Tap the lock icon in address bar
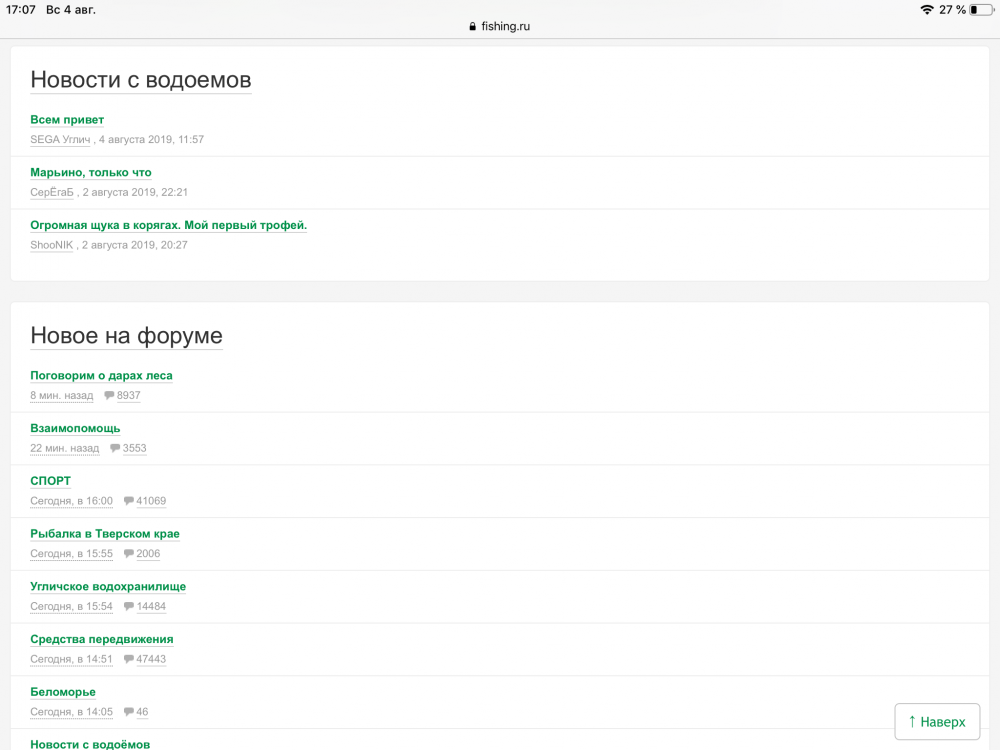 [473, 27]
